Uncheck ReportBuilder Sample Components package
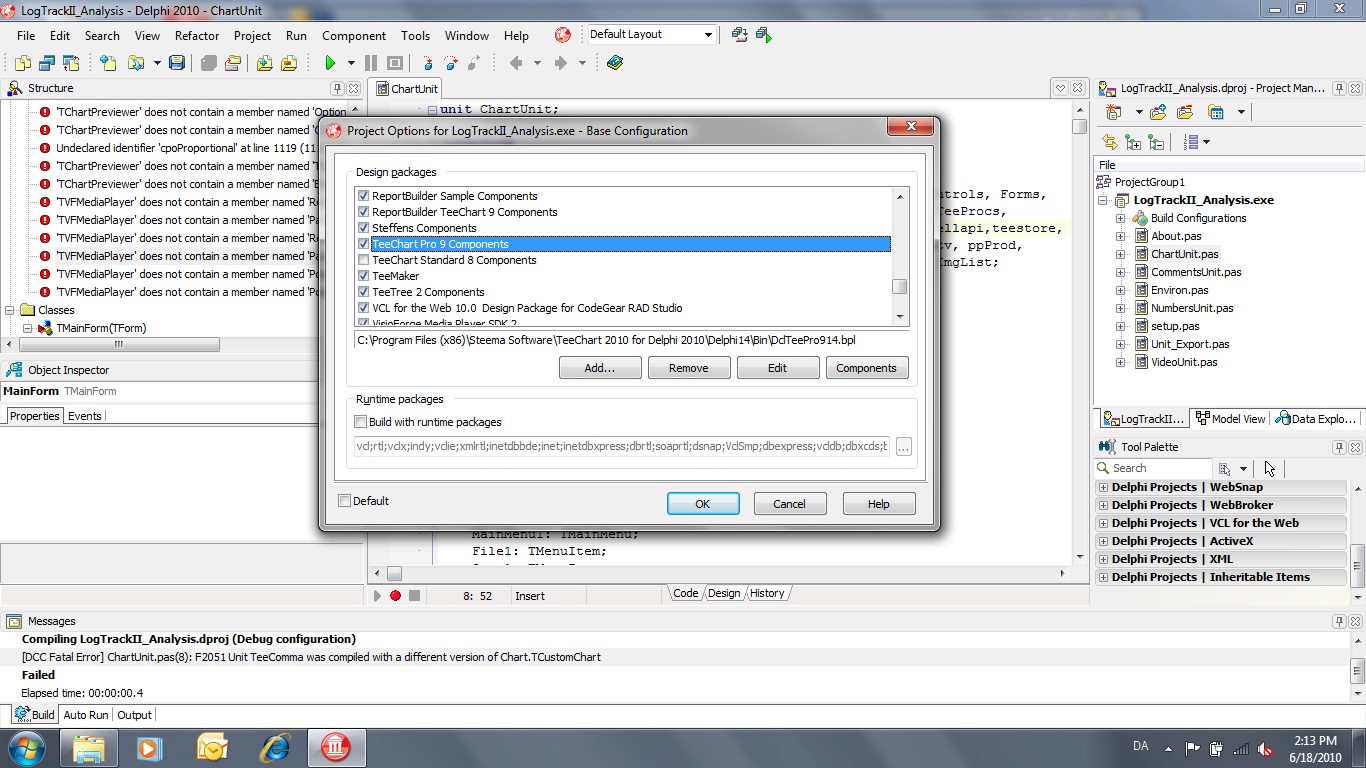This screenshot has height=768, width=1366. coord(364,196)
